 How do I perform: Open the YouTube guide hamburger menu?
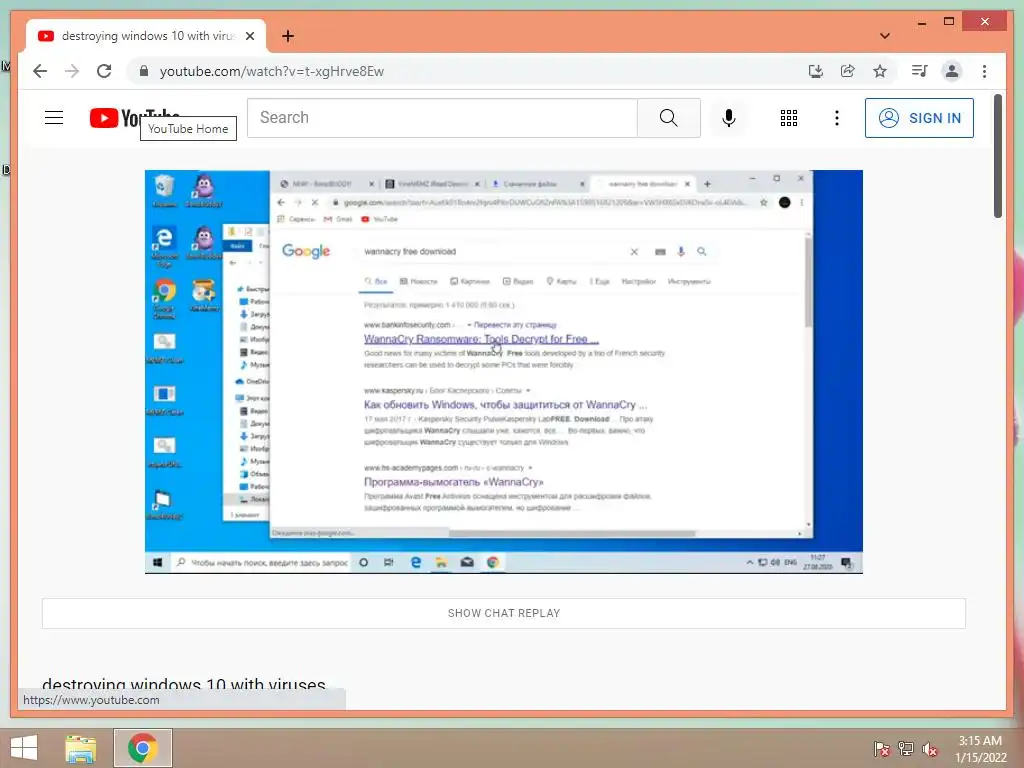54,118
